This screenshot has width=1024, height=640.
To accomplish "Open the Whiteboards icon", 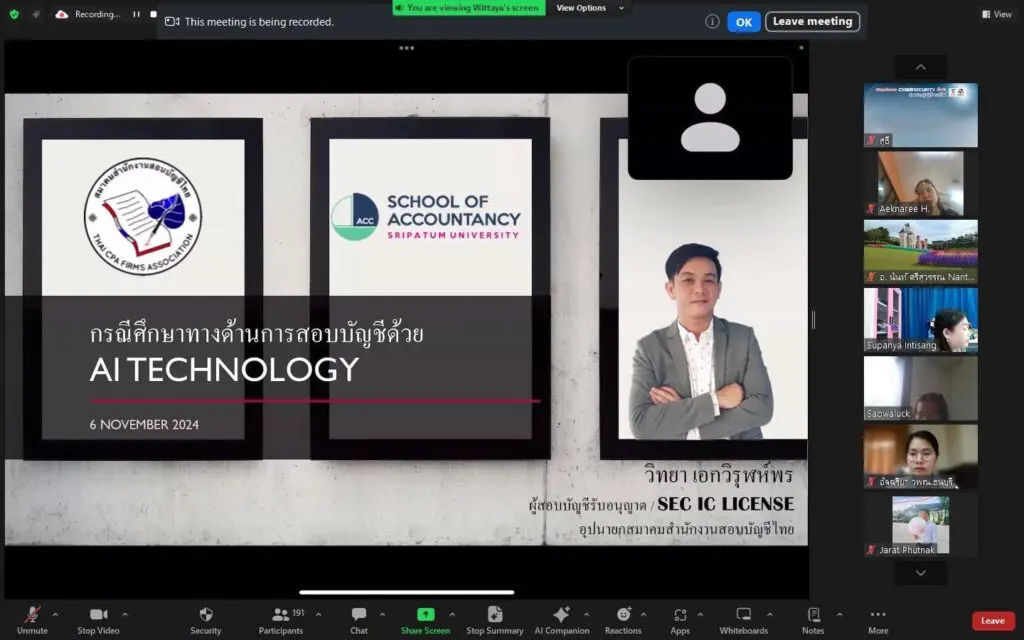I will [x=744, y=615].
